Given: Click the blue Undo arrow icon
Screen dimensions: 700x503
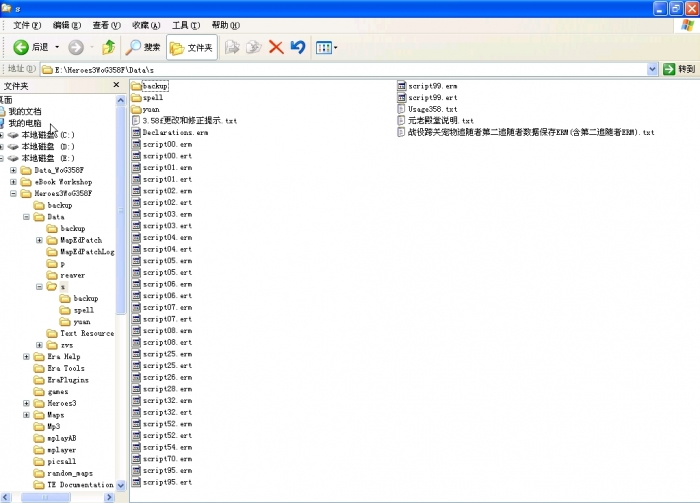Looking at the screenshot, I should pos(297,47).
